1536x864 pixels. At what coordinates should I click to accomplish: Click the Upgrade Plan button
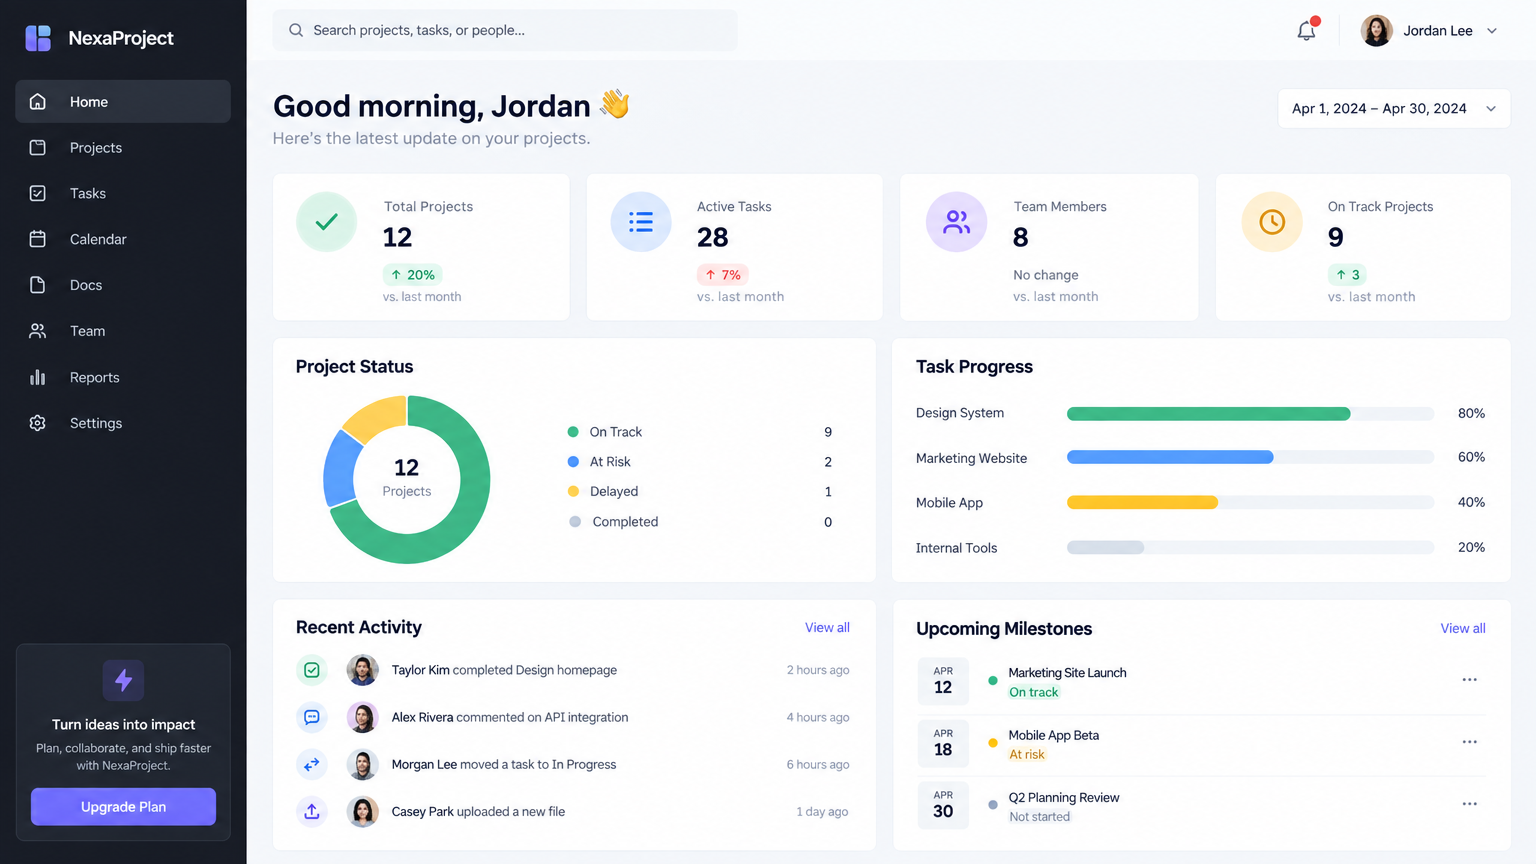123,807
